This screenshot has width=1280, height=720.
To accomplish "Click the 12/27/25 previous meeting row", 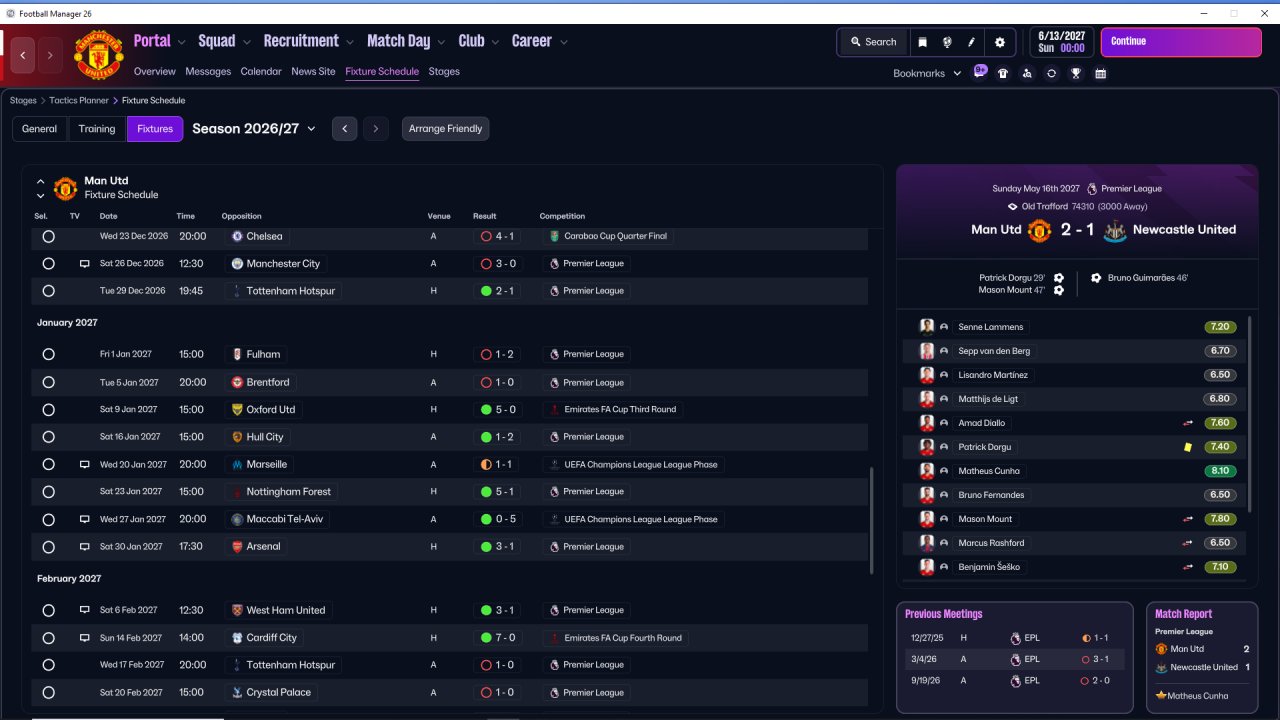I will [x=1015, y=638].
